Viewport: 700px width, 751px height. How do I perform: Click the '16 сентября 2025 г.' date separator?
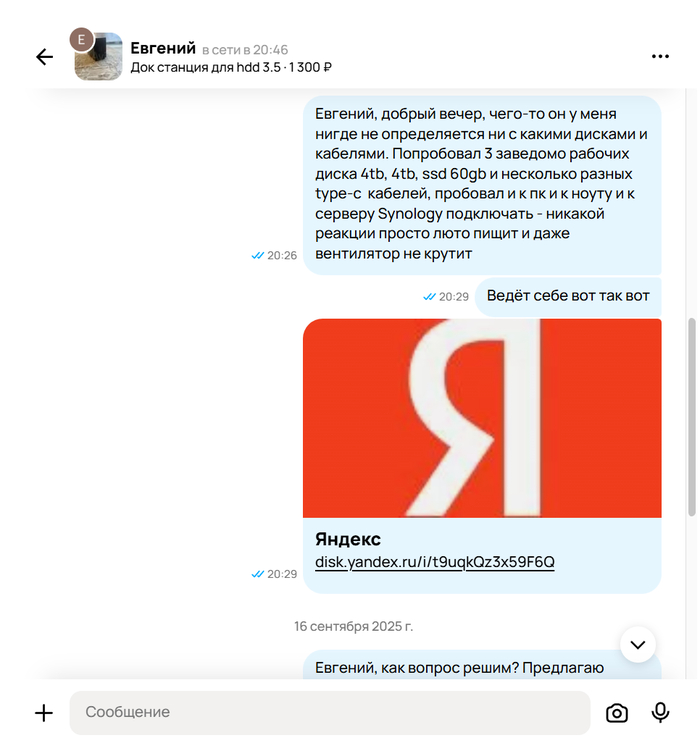(353, 626)
